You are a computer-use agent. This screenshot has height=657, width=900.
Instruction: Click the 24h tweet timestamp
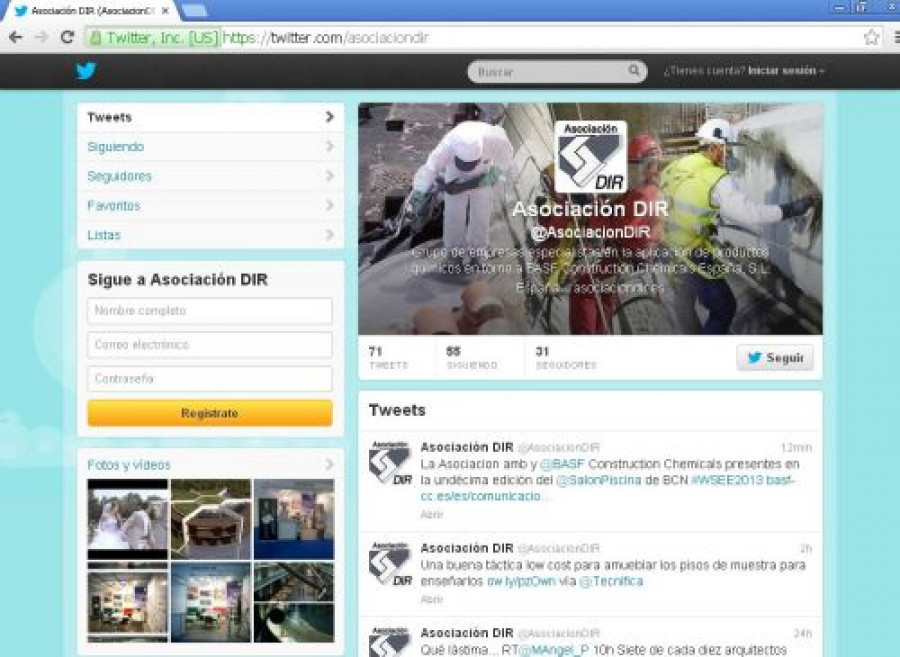pos(802,633)
